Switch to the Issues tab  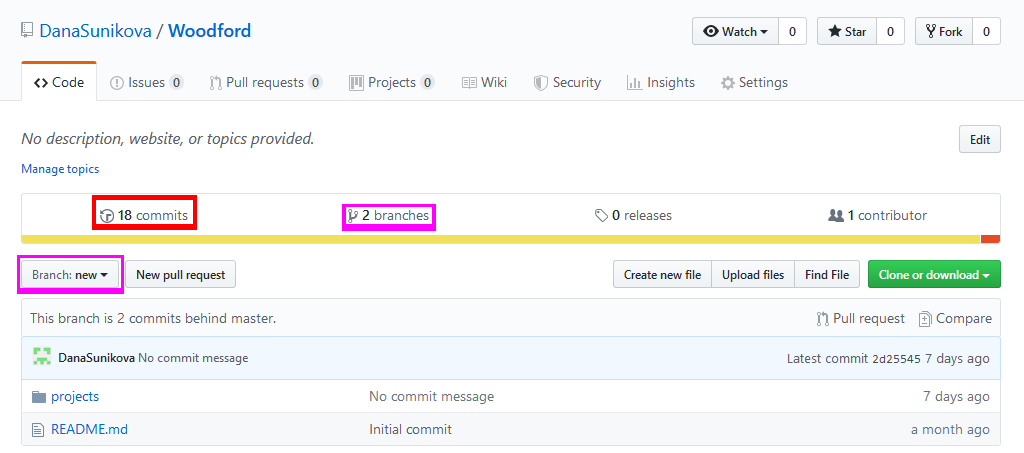click(146, 83)
